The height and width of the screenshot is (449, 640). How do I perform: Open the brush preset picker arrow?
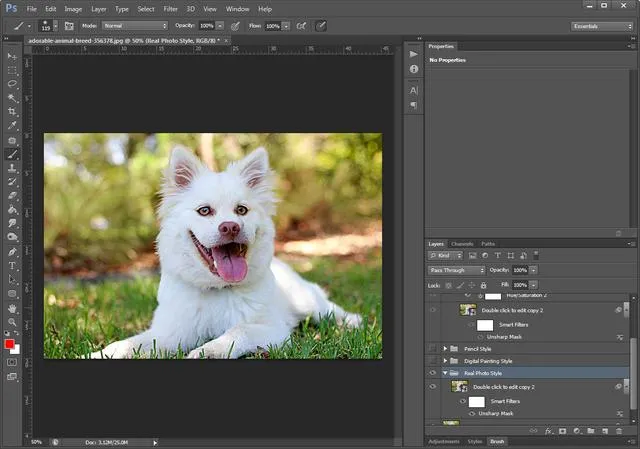pos(56,26)
